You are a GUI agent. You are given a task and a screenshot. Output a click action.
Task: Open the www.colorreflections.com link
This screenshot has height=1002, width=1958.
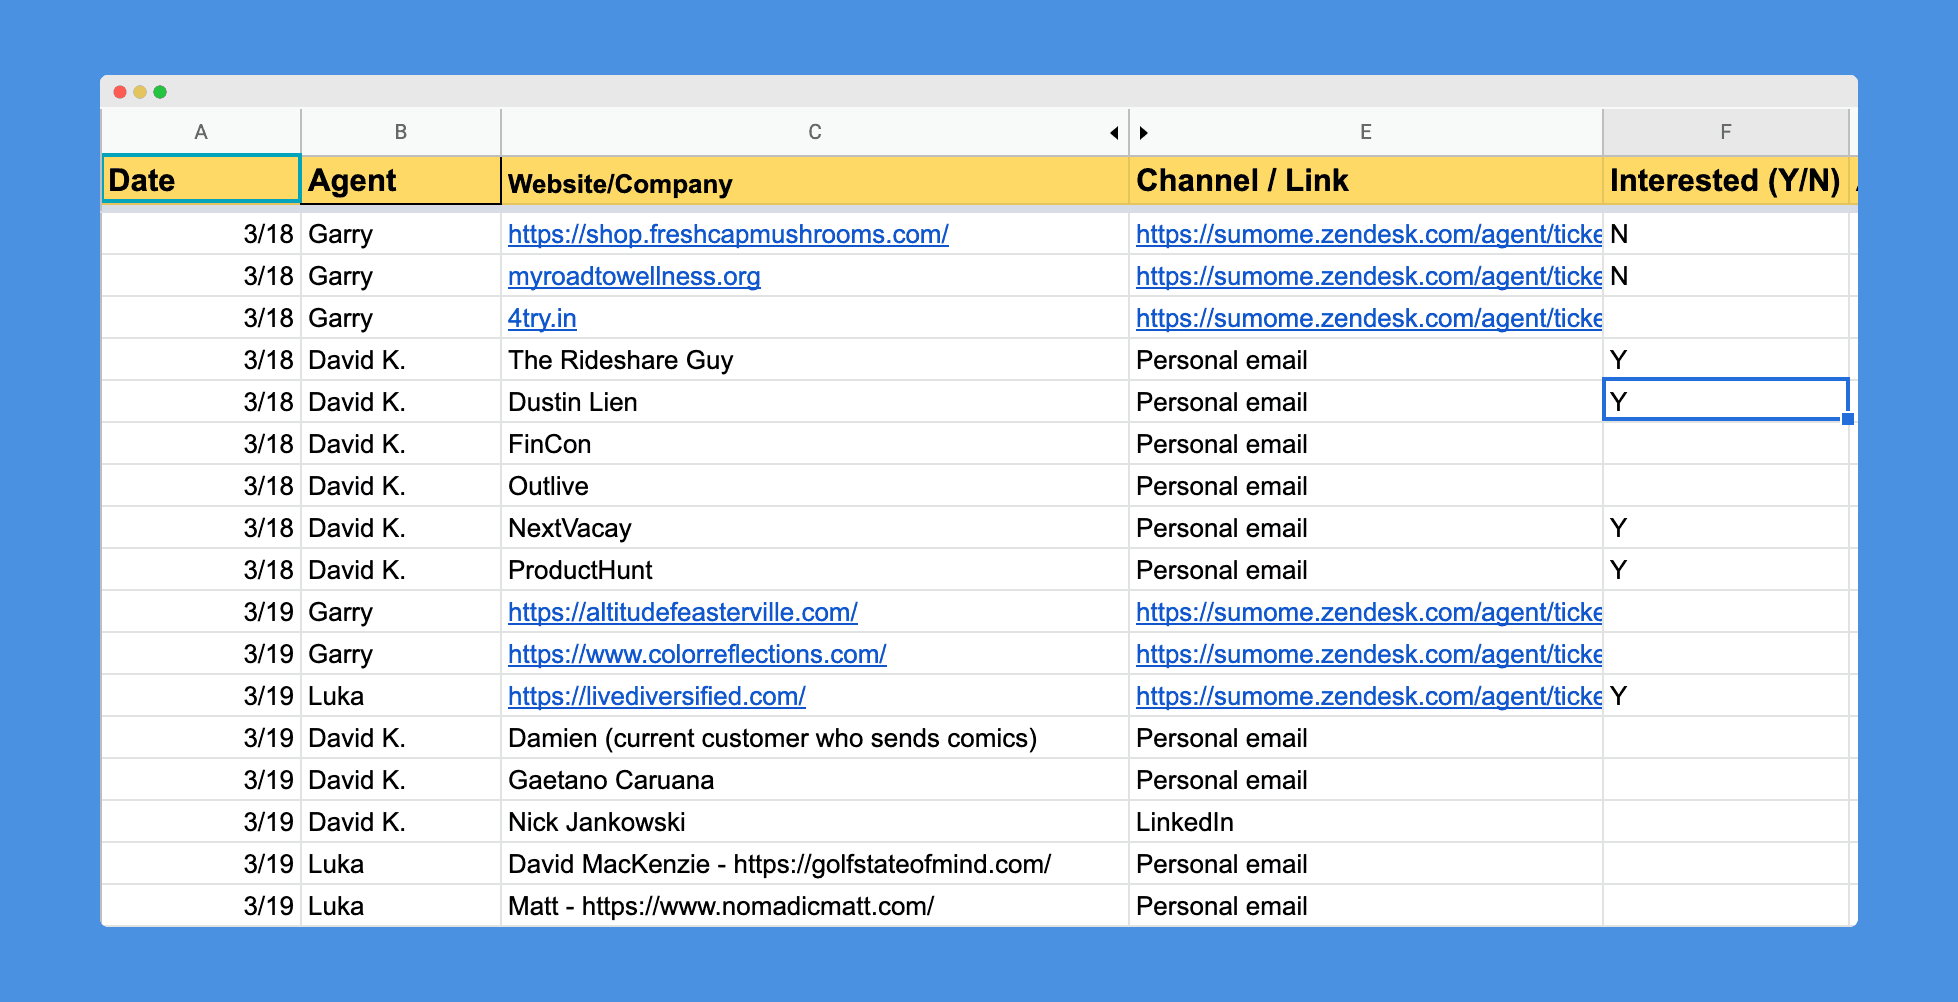[x=697, y=654]
